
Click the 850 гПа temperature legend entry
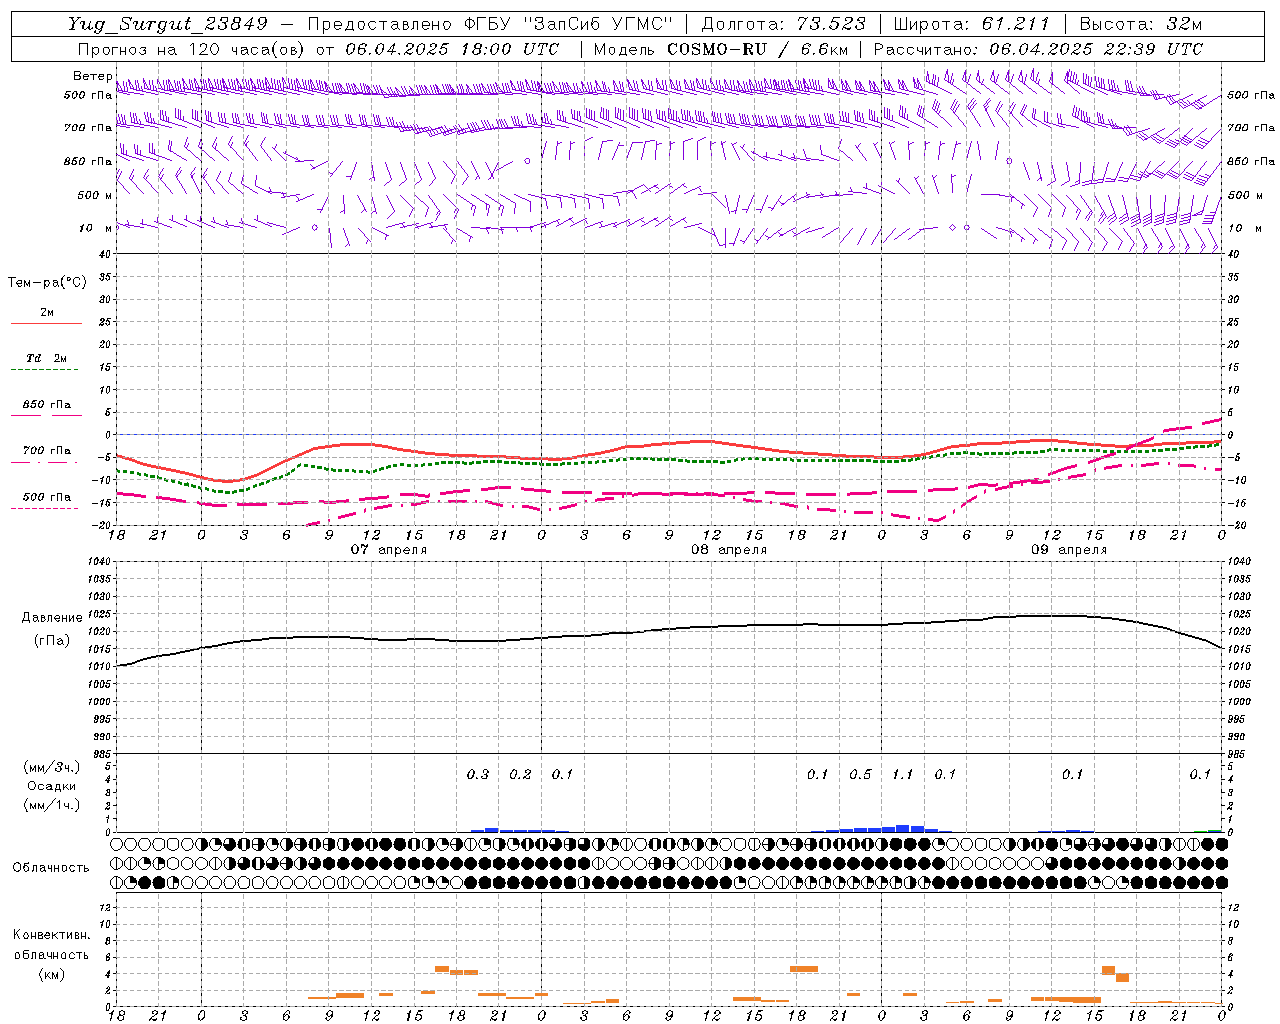click(x=47, y=405)
